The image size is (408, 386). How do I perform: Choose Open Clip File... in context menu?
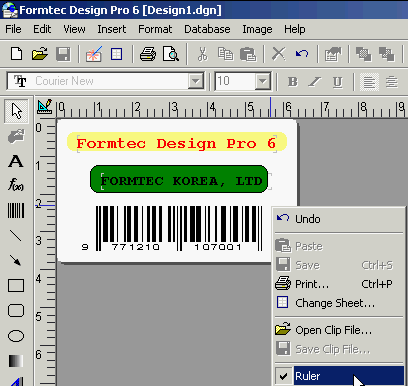339,330
